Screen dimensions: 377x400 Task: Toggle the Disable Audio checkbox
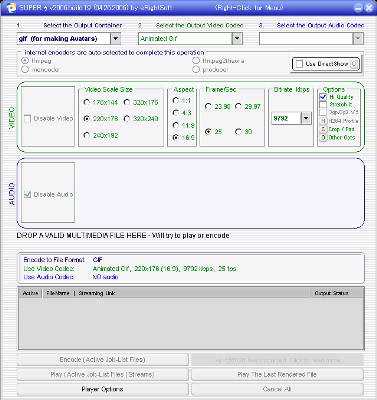(28, 194)
